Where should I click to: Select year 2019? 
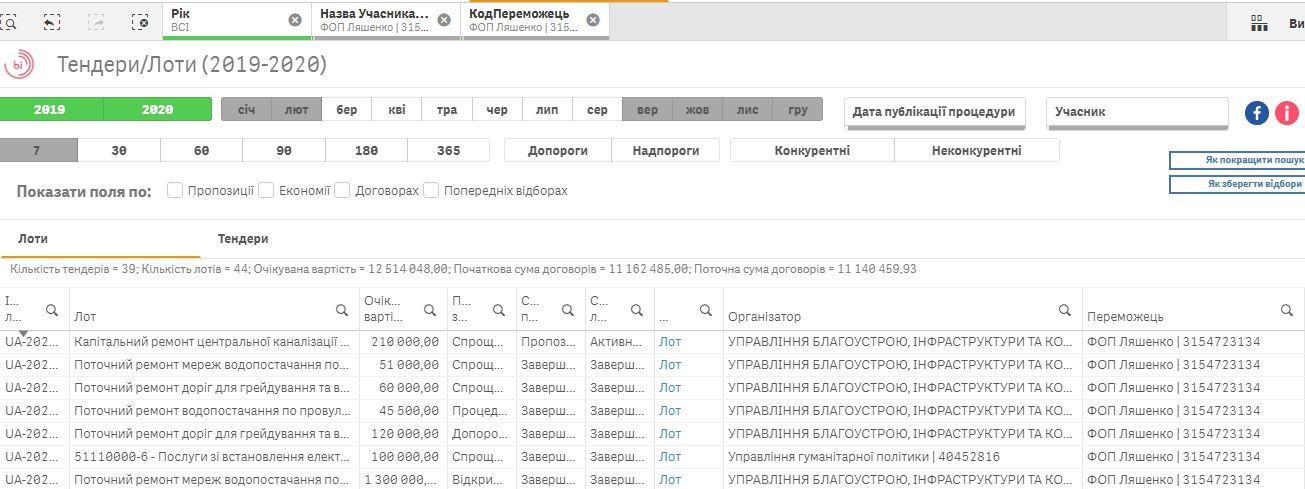click(50, 109)
